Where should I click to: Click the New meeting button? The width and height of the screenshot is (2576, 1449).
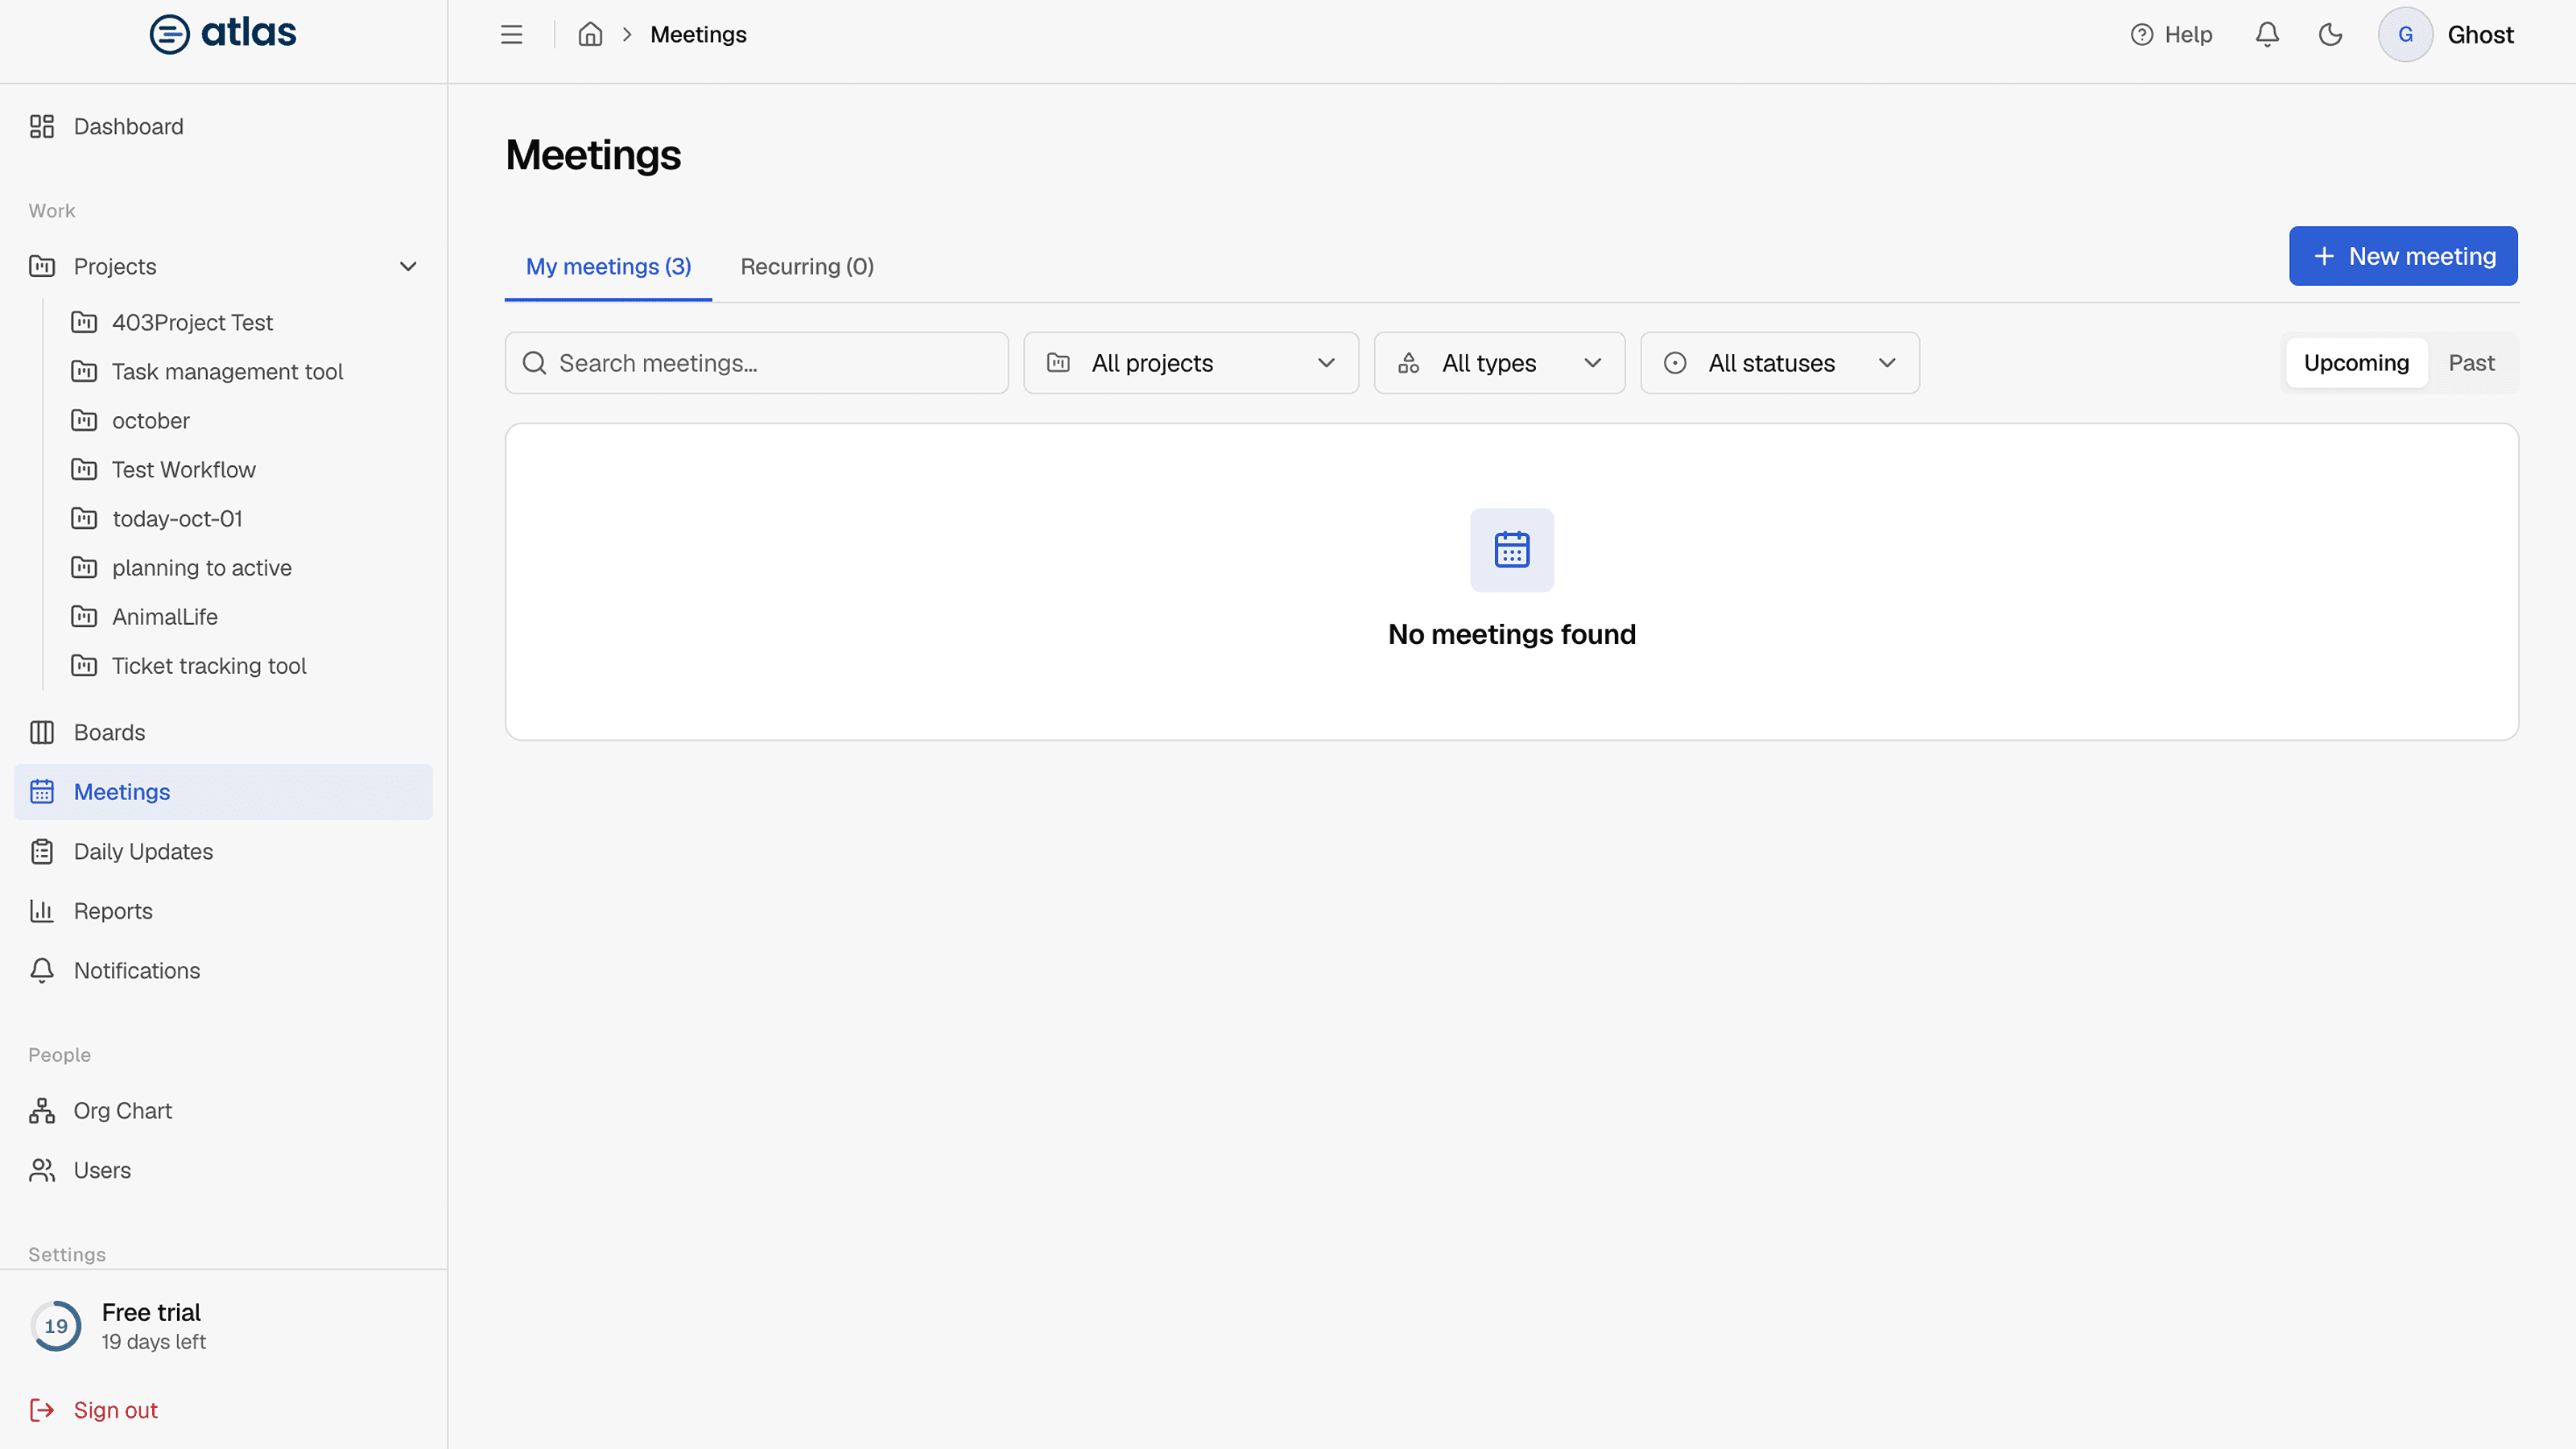pyautogui.click(x=2403, y=256)
